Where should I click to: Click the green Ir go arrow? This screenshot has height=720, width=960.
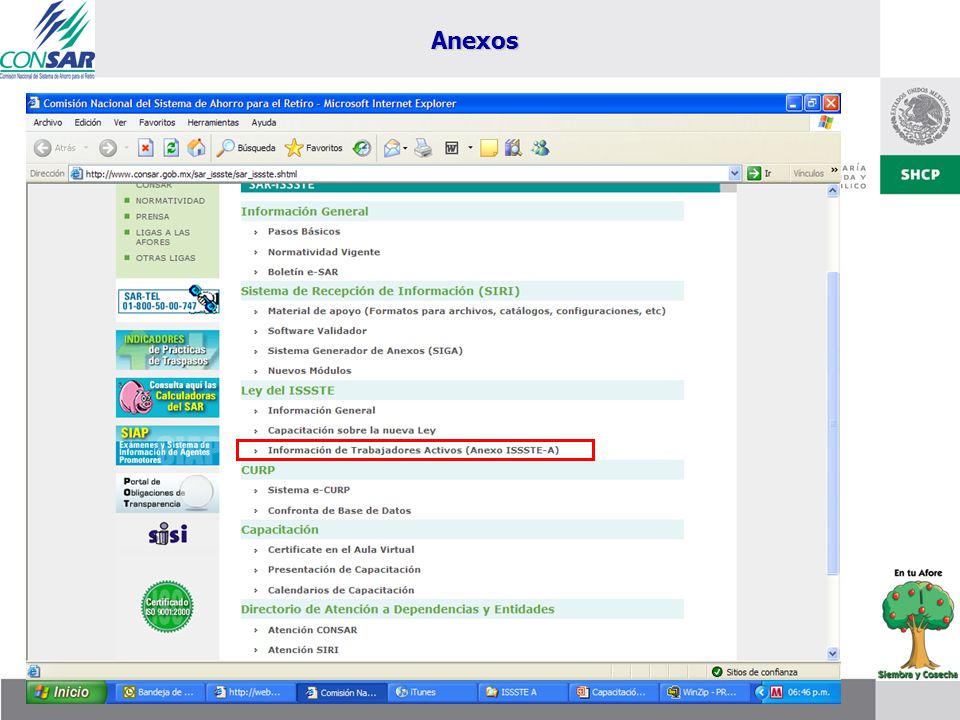click(x=754, y=174)
